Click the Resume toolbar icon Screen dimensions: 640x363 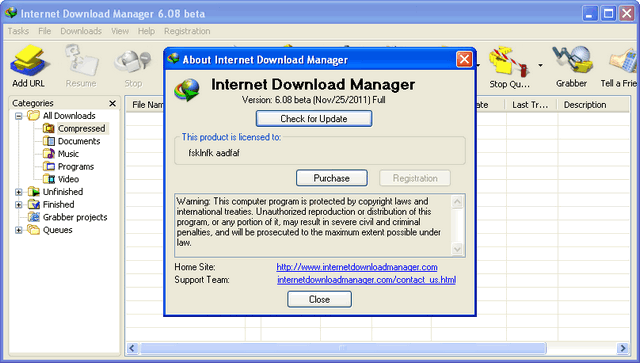tap(81, 61)
